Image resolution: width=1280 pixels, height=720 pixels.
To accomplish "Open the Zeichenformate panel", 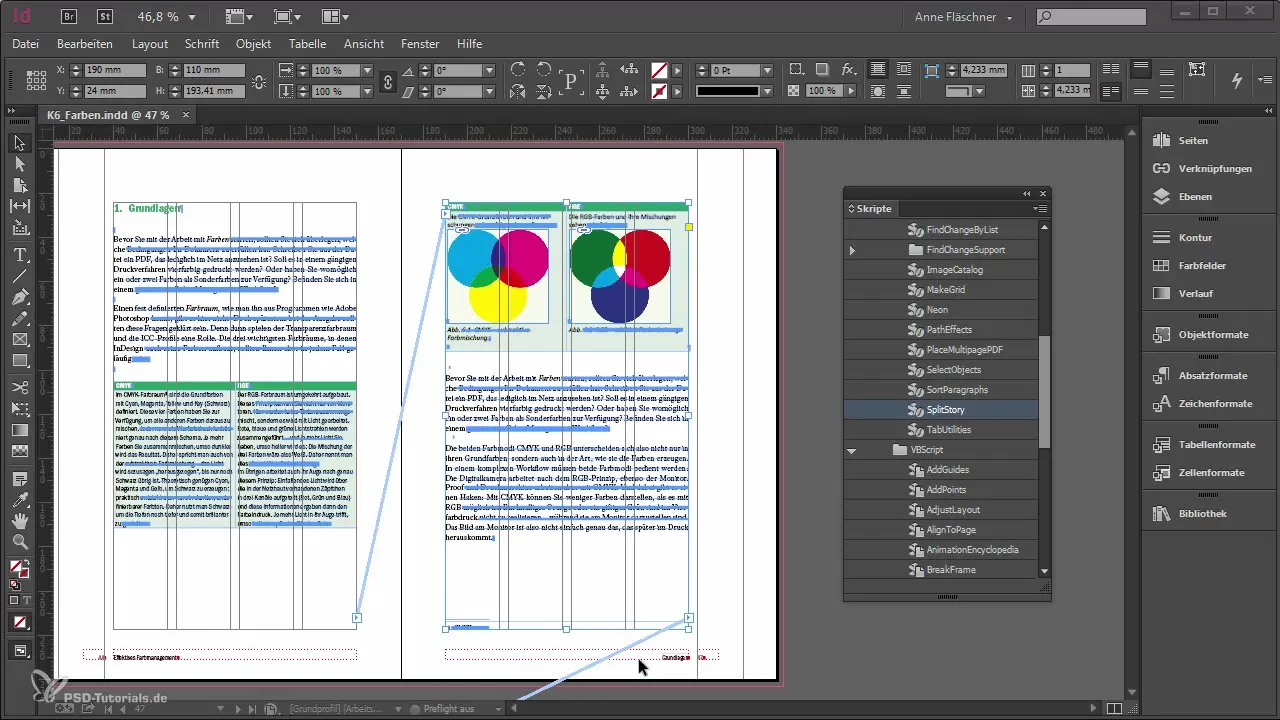I will click(x=1215, y=404).
